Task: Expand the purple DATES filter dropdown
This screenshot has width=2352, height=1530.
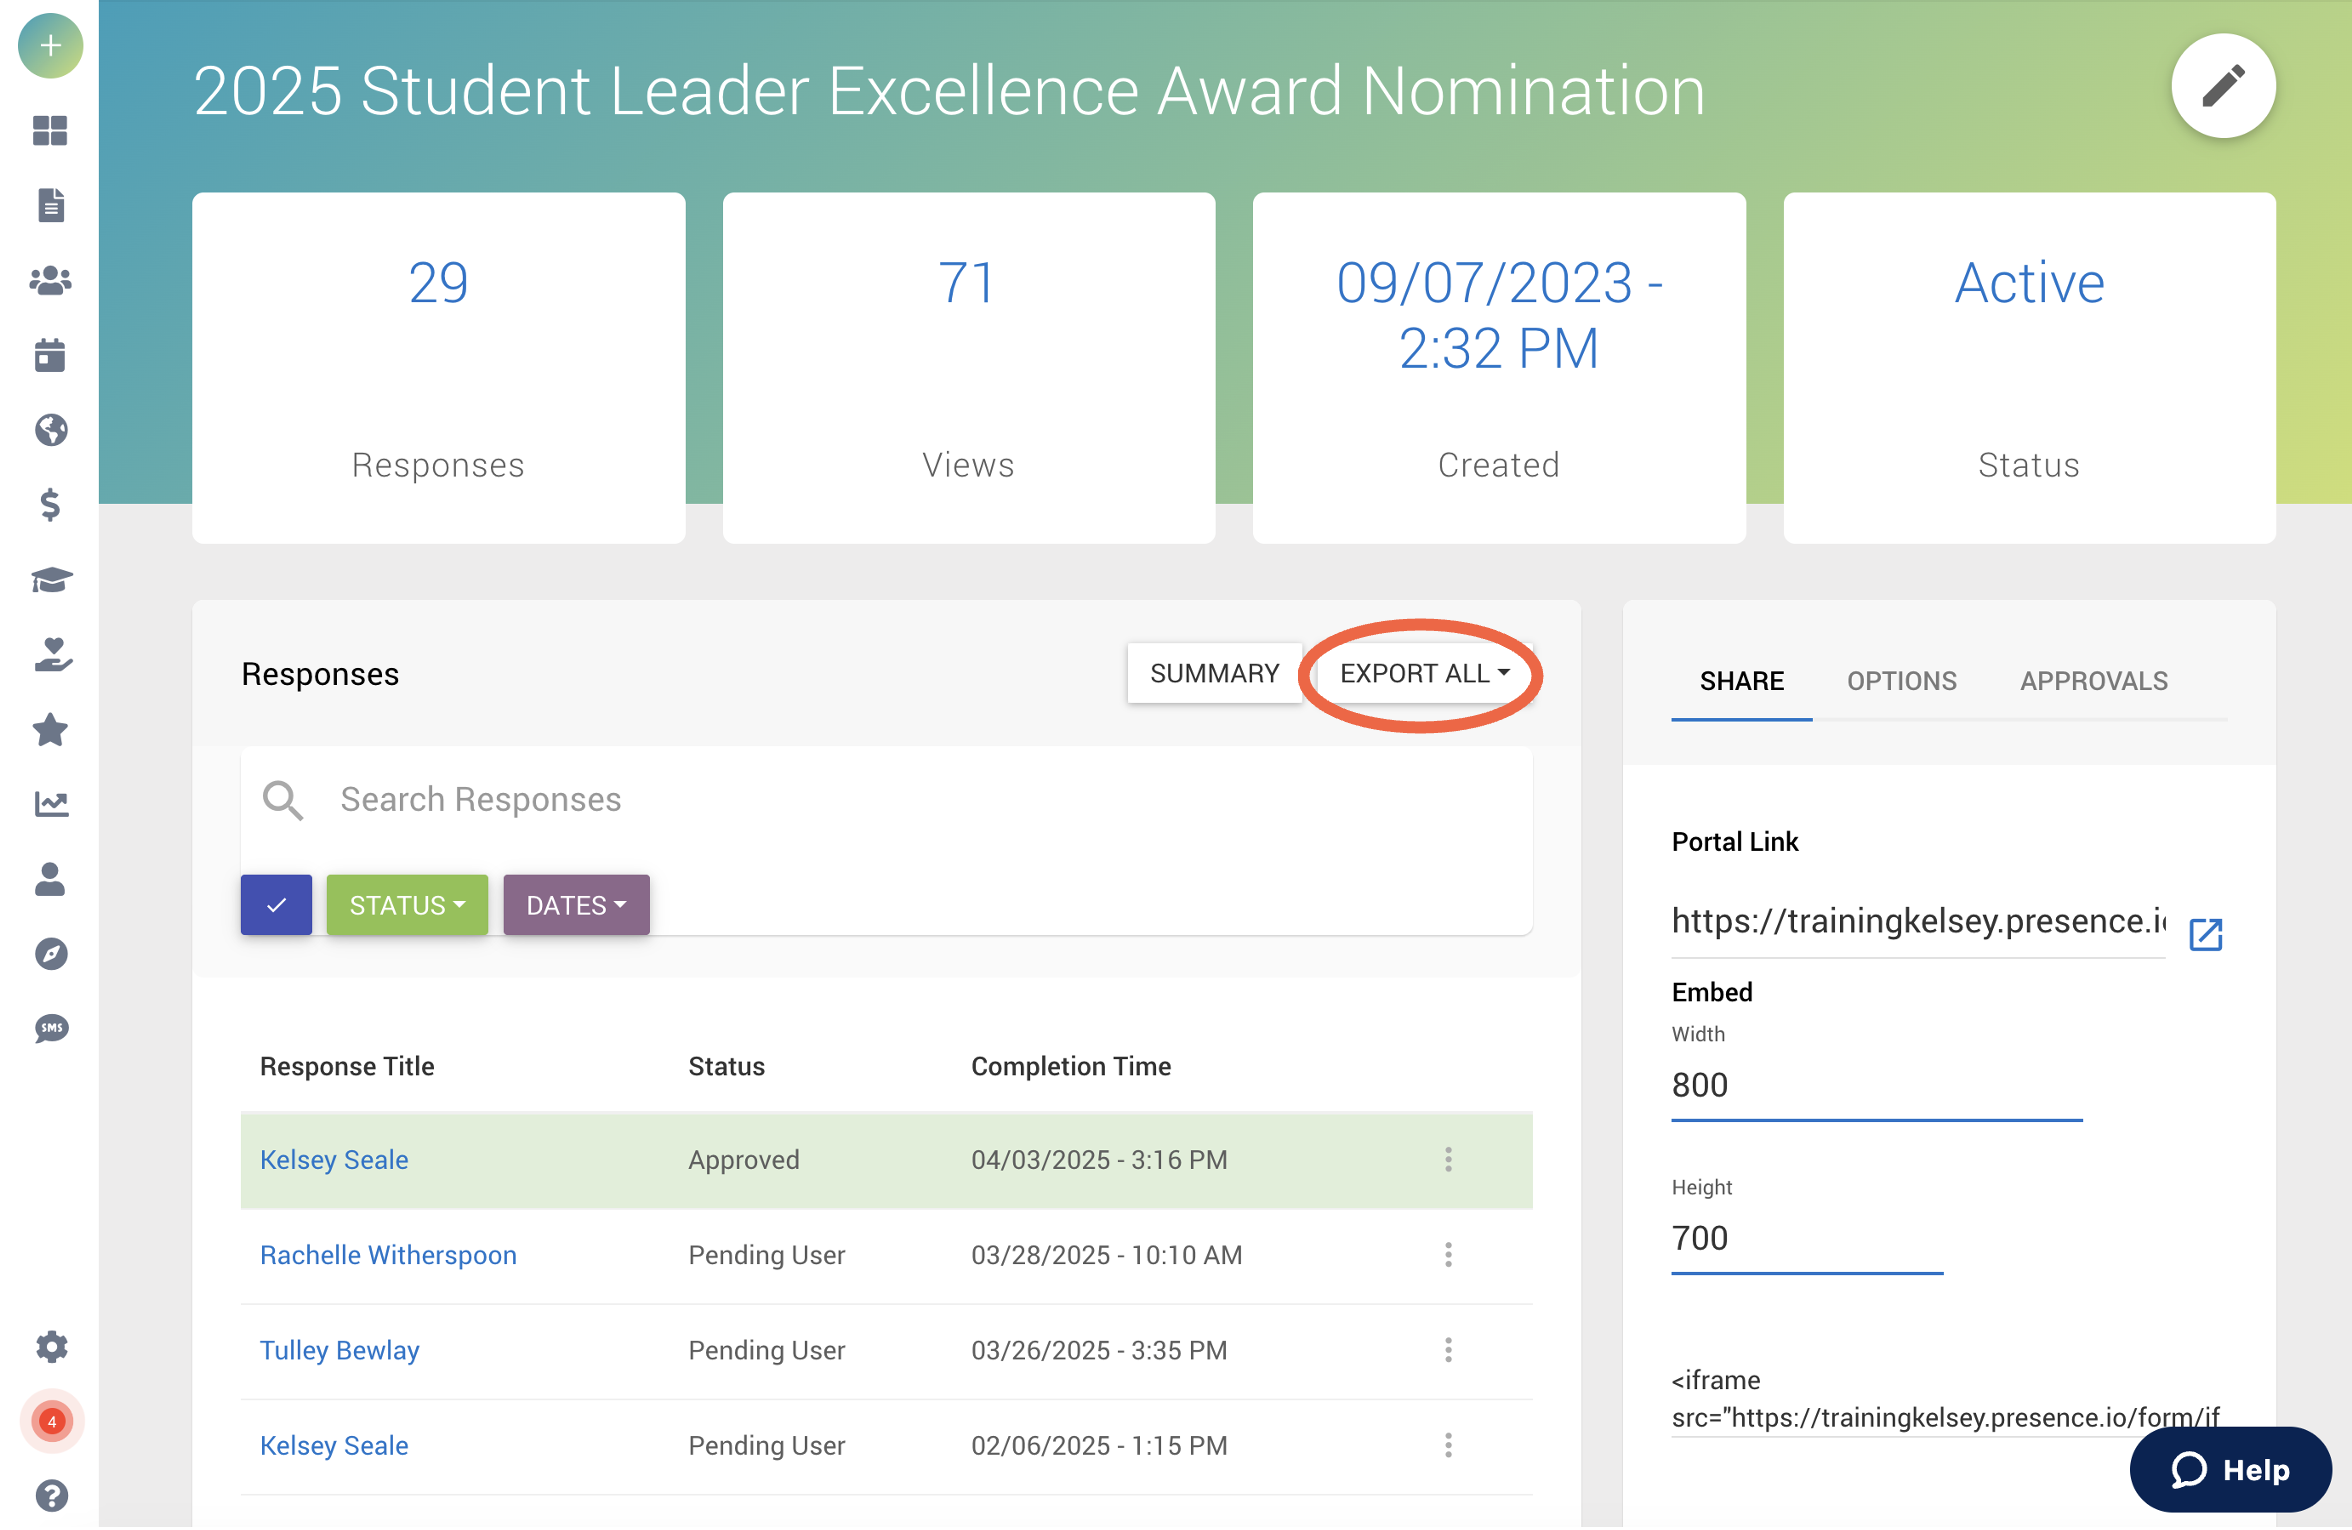Action: click(576, 906)
